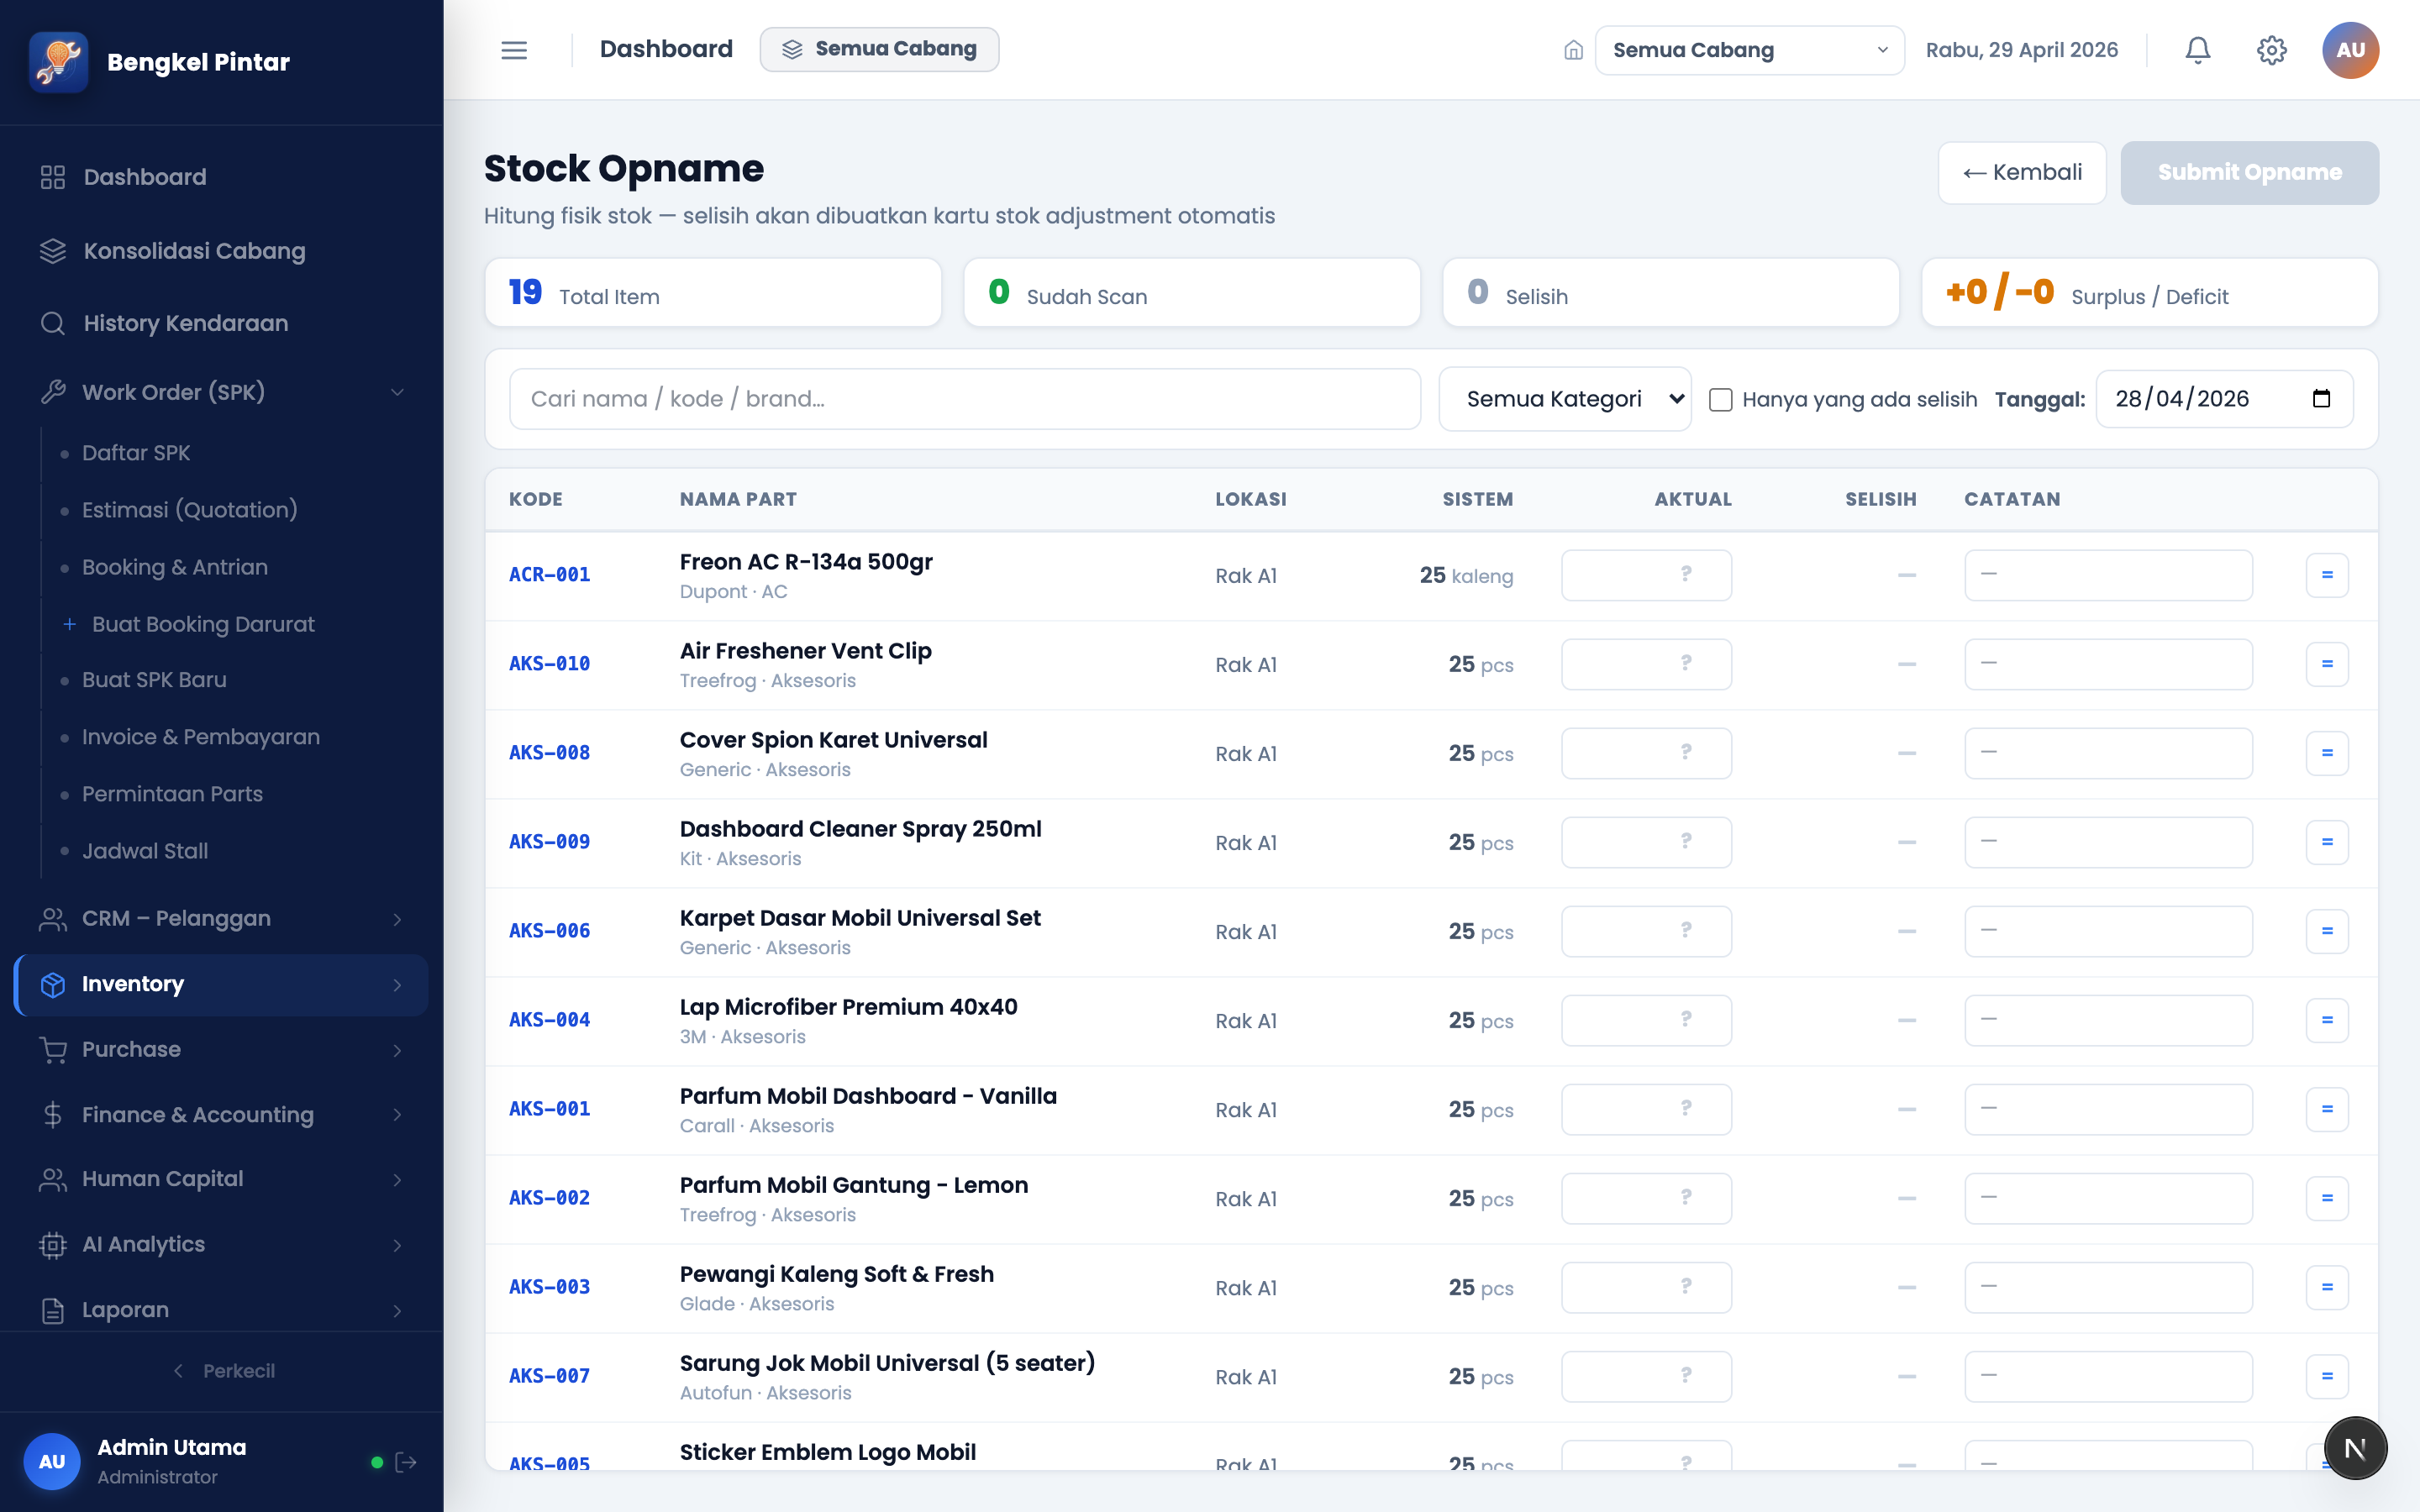Viewport: 2420px width, 1512px height.
Task: Click the round N badge in the bottom corner
Action: tap(2355, 1448)
